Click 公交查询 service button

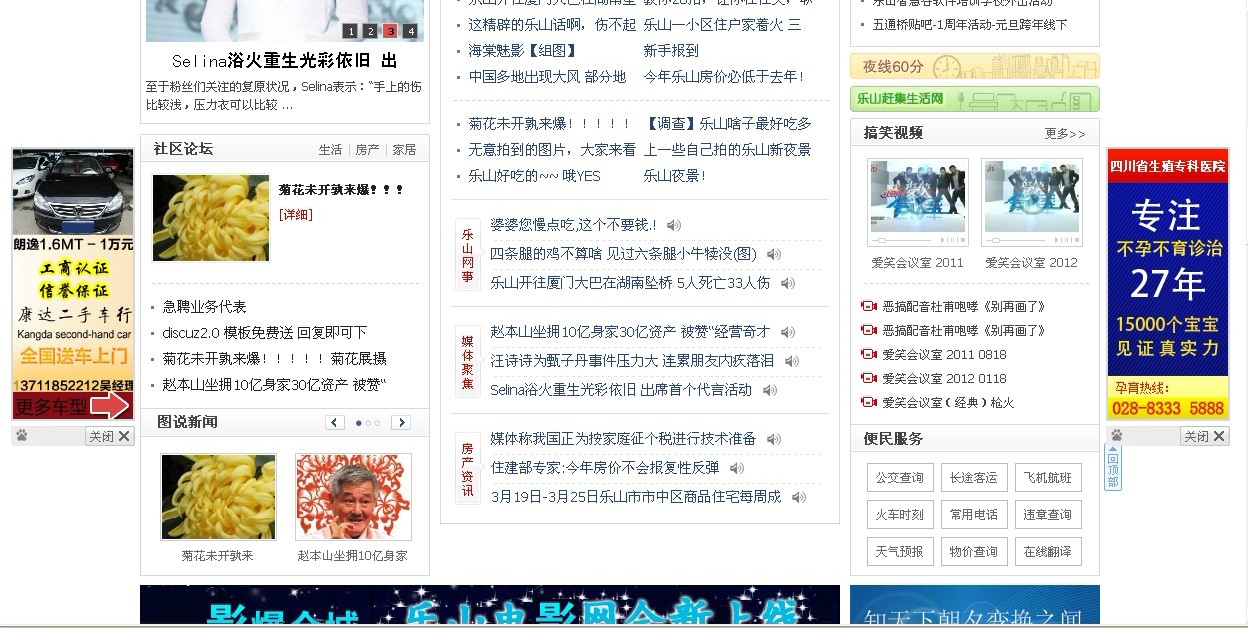coord(900,478)
